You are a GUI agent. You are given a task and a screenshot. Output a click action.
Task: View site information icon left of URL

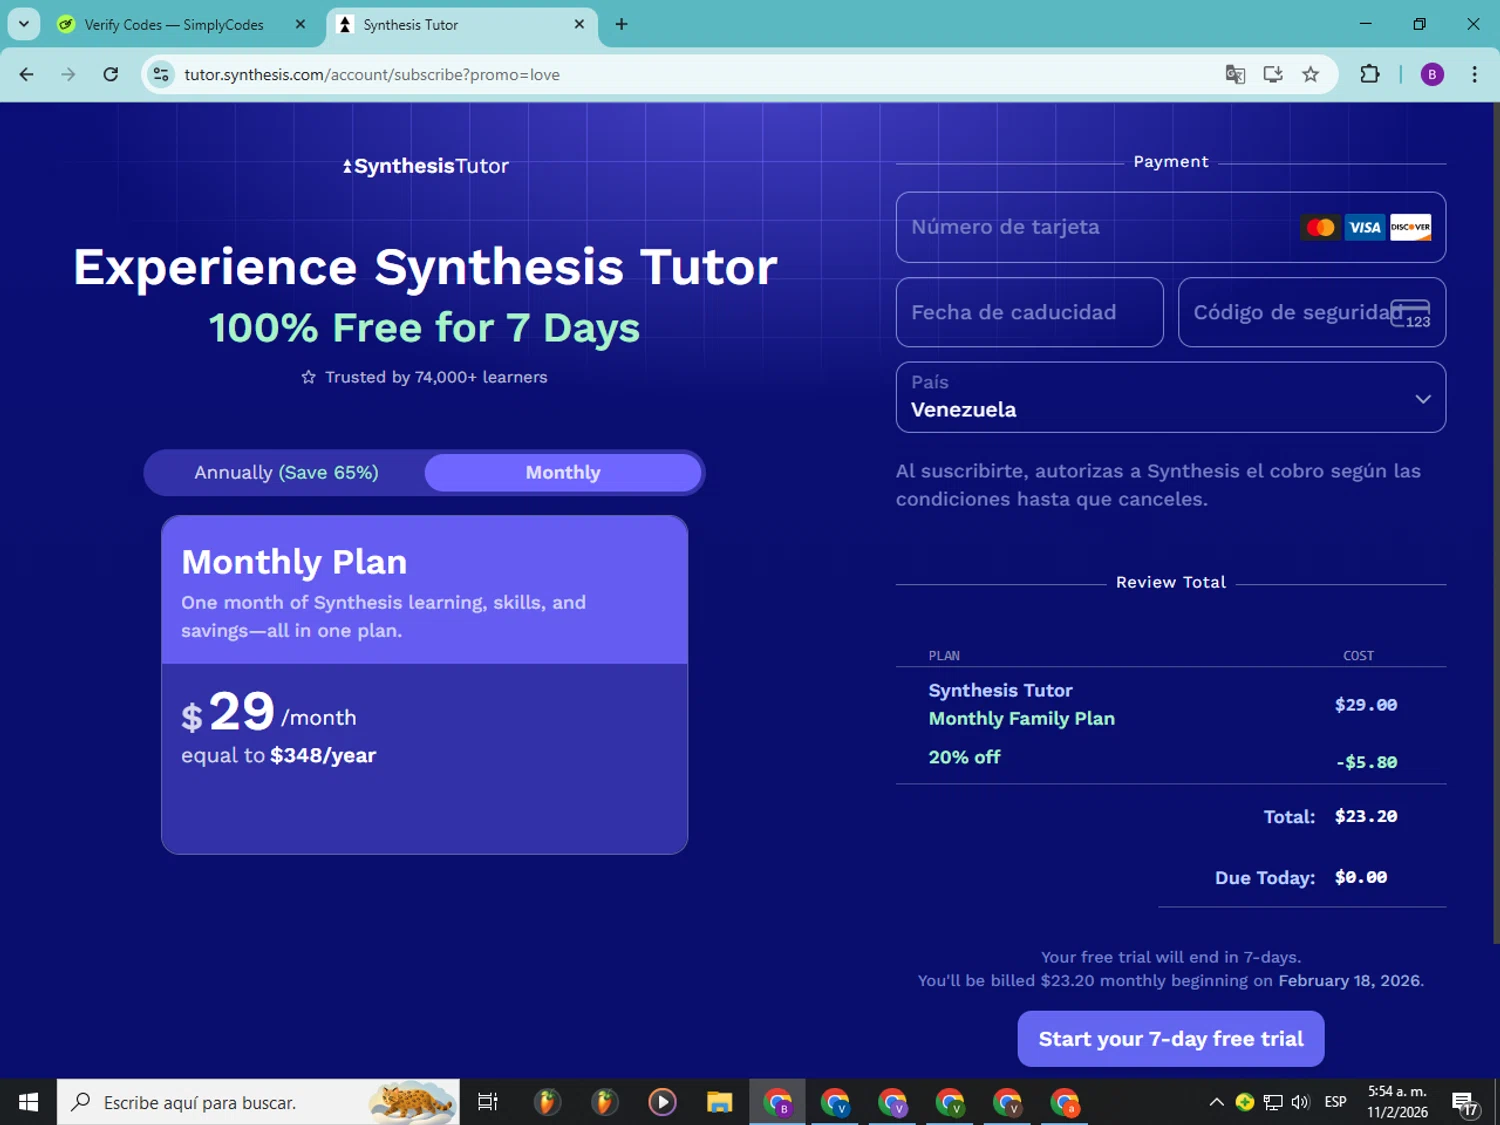161,74
